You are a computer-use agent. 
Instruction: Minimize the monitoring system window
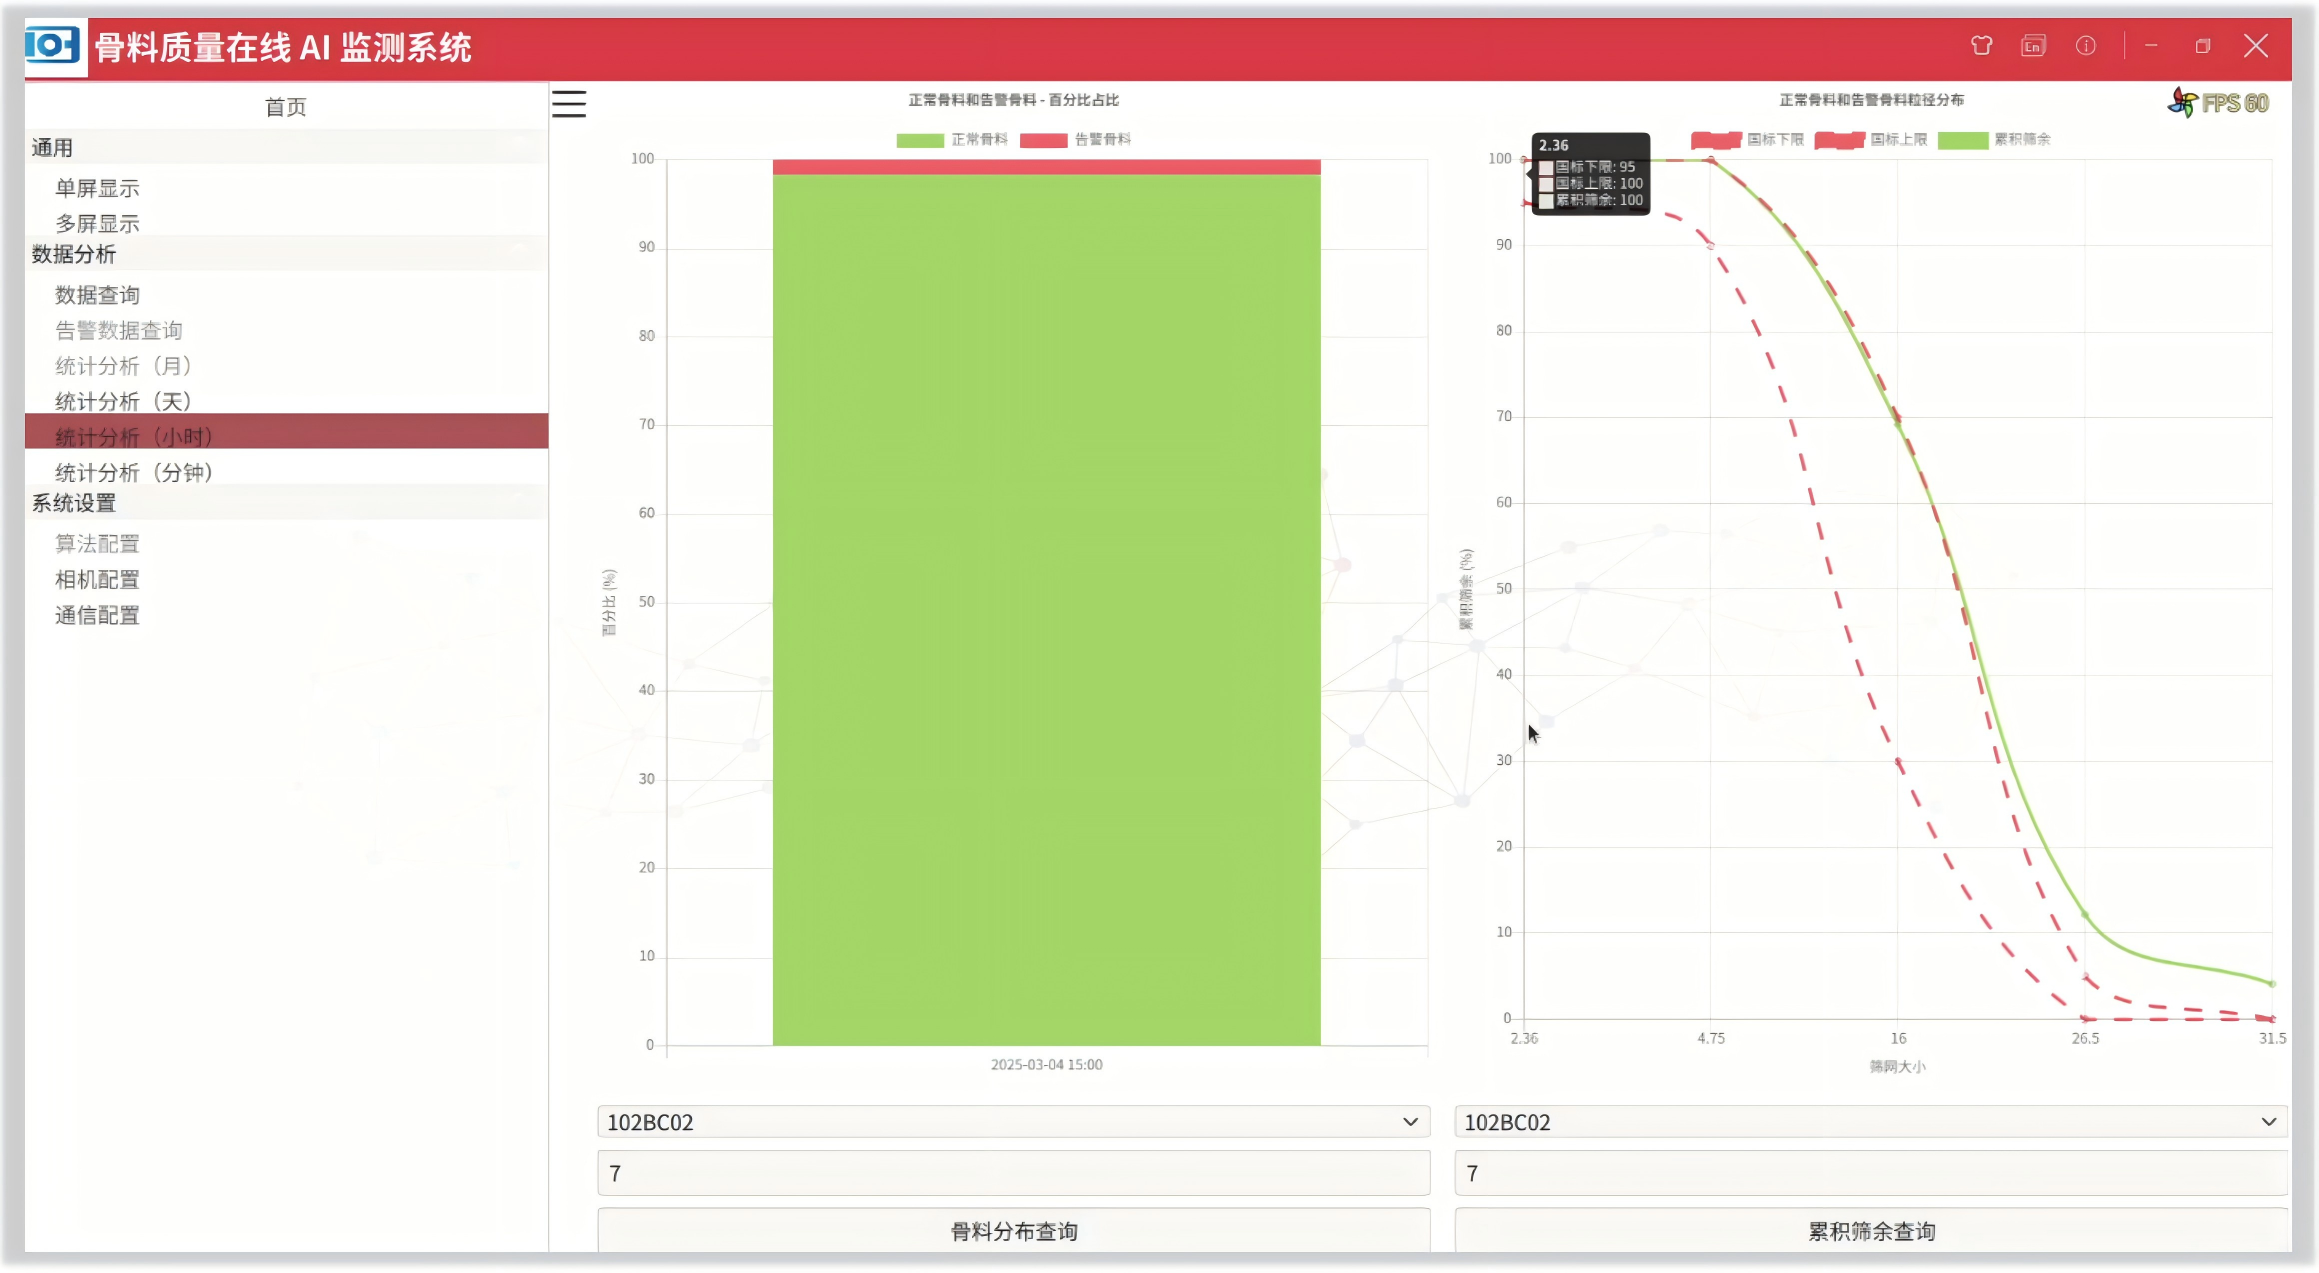click(2151, 46)
